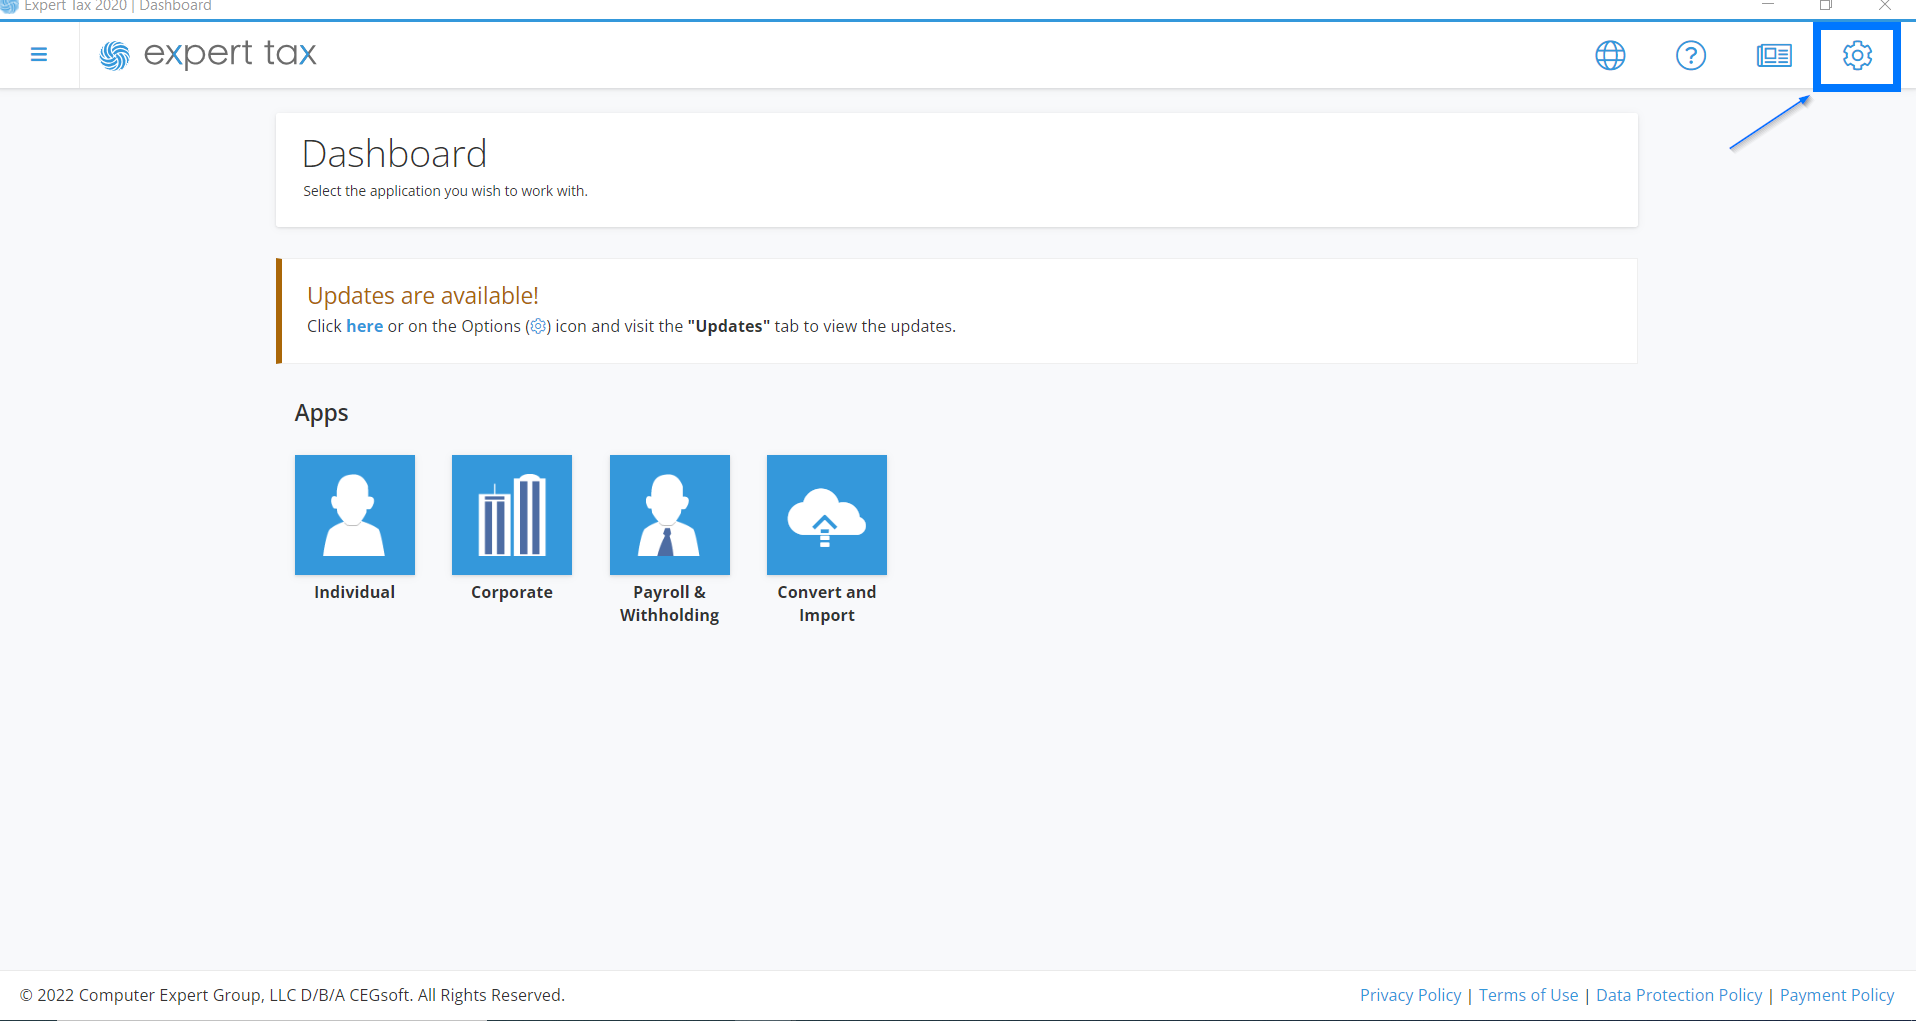Minimize the Expert Tax window
The height and width of the screenshot is (1021, 1916).
tap(1768, 5)
